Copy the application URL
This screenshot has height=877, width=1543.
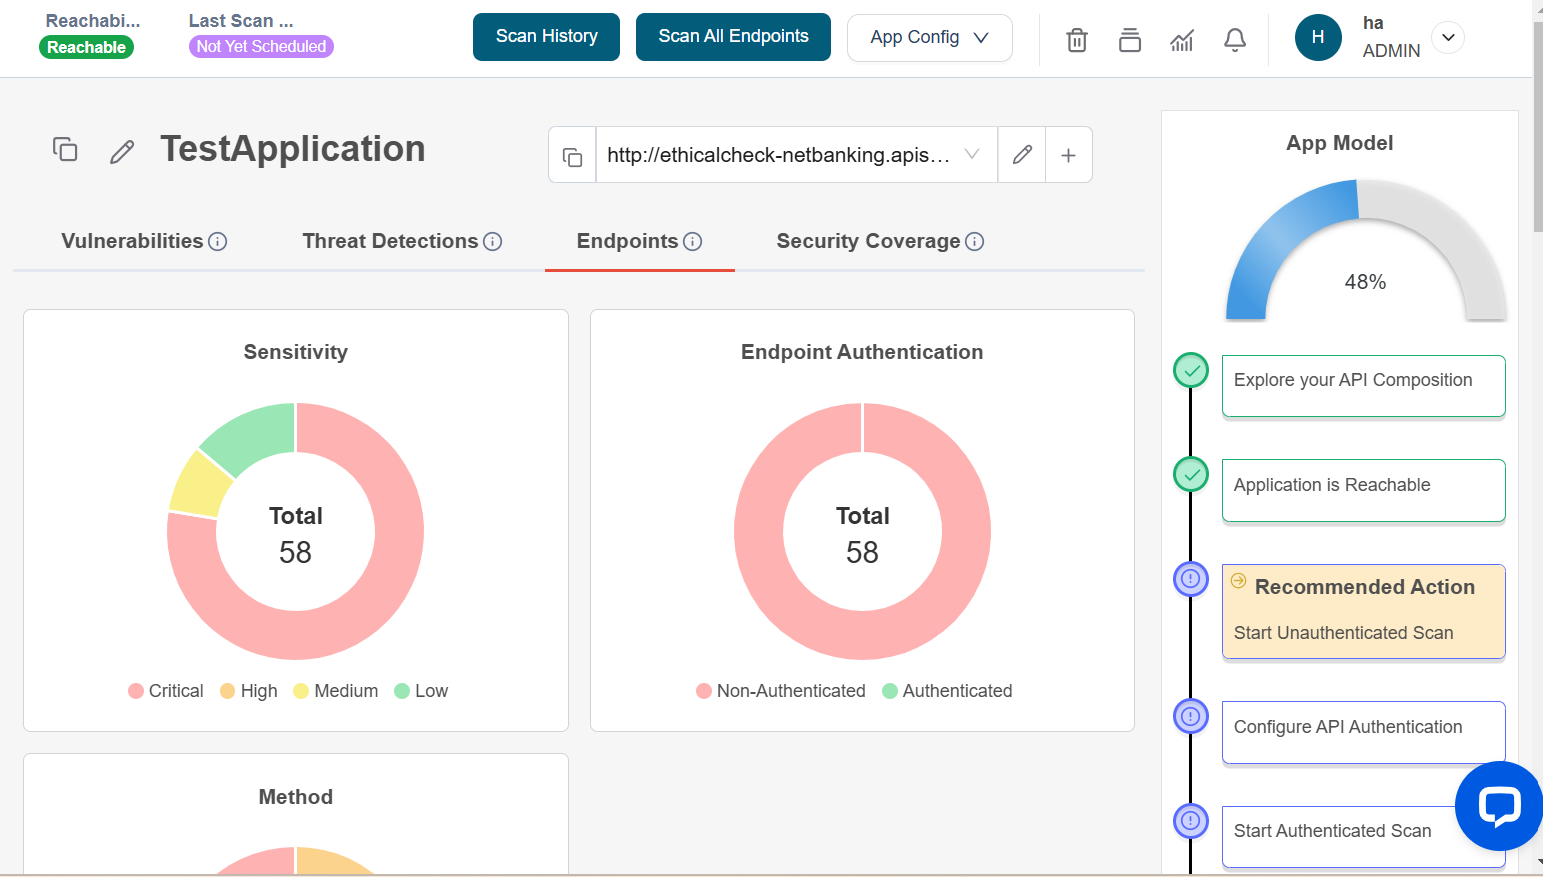click(x=572, y=156)
